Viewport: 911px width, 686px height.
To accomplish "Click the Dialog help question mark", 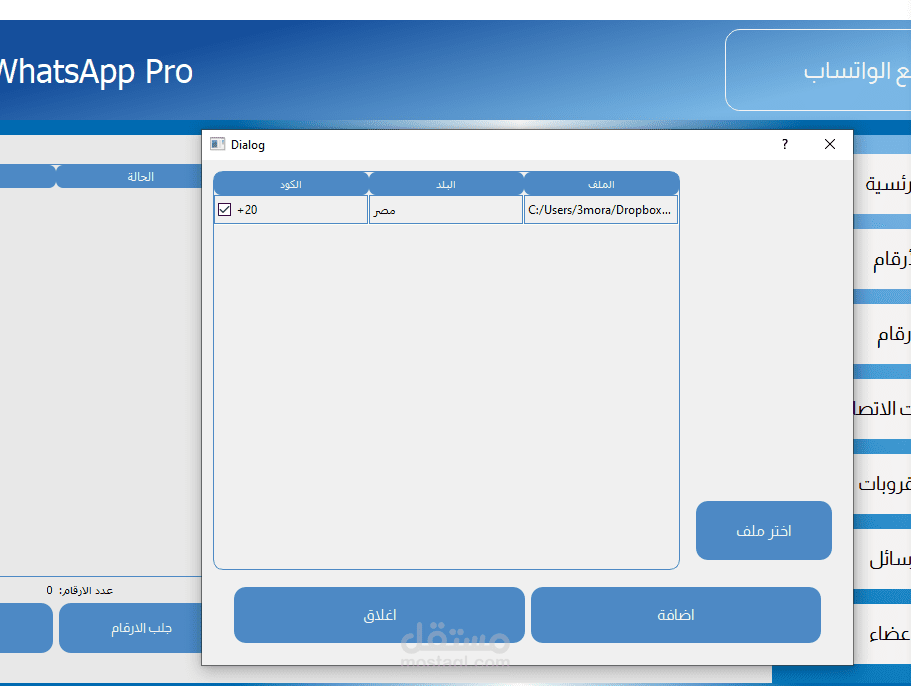I will coord(785,145).
